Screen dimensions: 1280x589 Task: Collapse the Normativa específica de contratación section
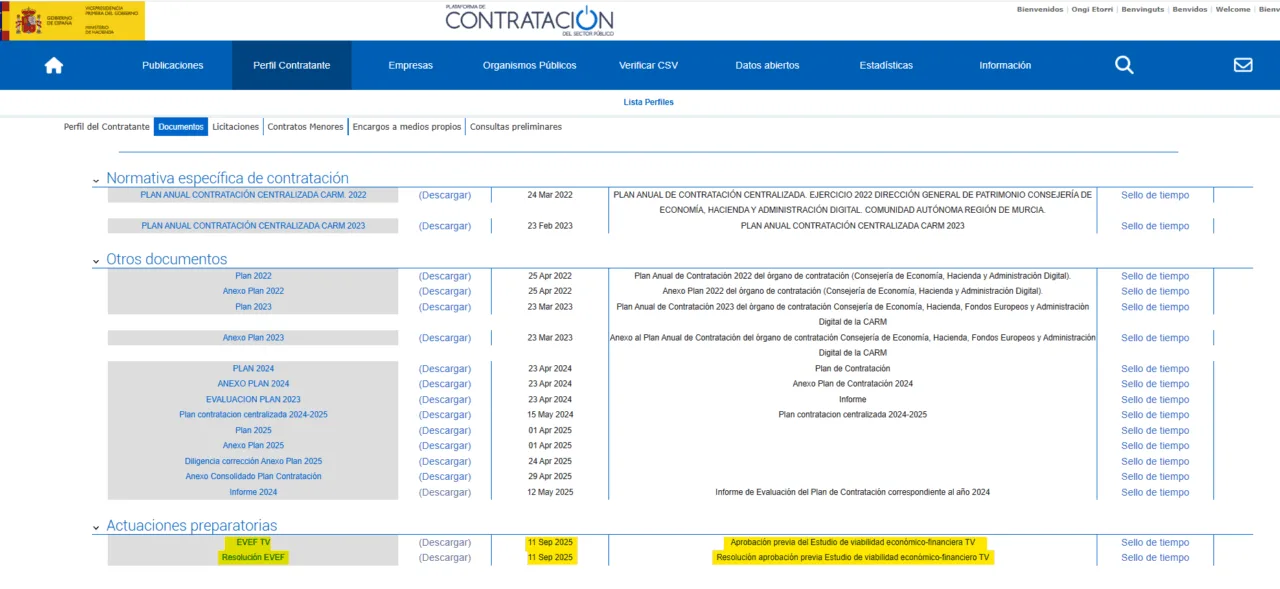click(96, 180)
